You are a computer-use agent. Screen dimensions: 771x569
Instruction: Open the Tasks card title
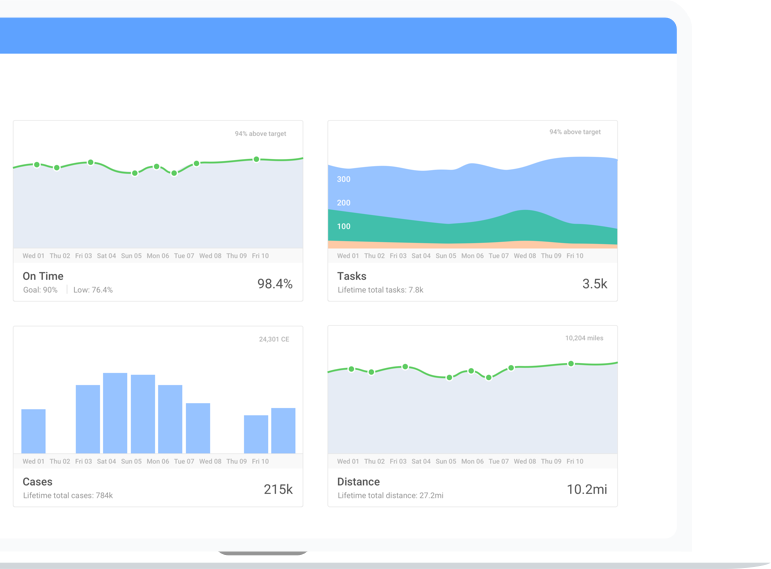coord(352,276)
